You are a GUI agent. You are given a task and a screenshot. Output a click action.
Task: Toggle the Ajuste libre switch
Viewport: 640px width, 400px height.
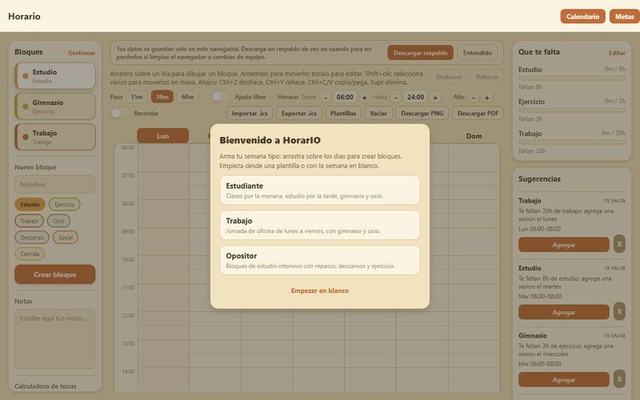click(x=220, y=97)
